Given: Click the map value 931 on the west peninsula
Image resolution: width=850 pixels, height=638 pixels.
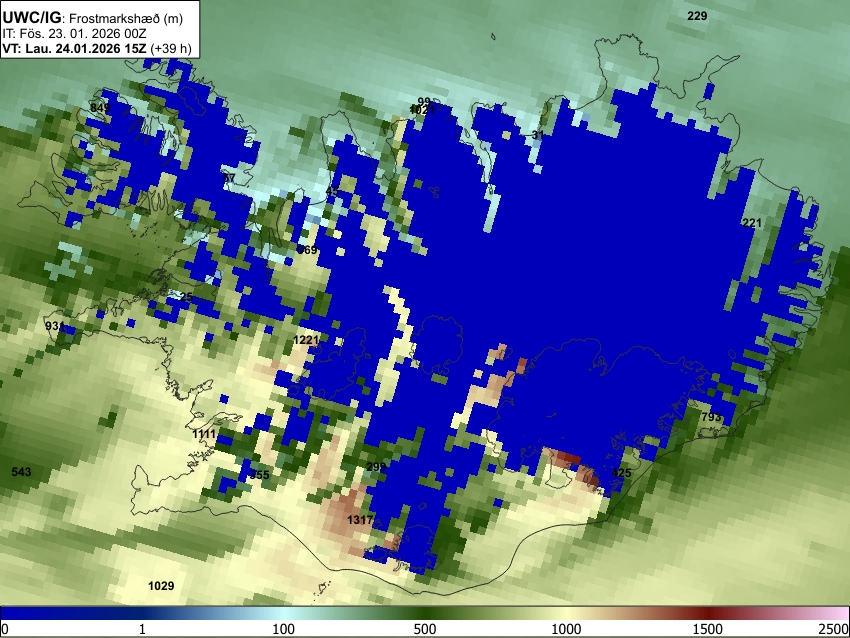Looking at the screenshot, I should coord(55,326).
